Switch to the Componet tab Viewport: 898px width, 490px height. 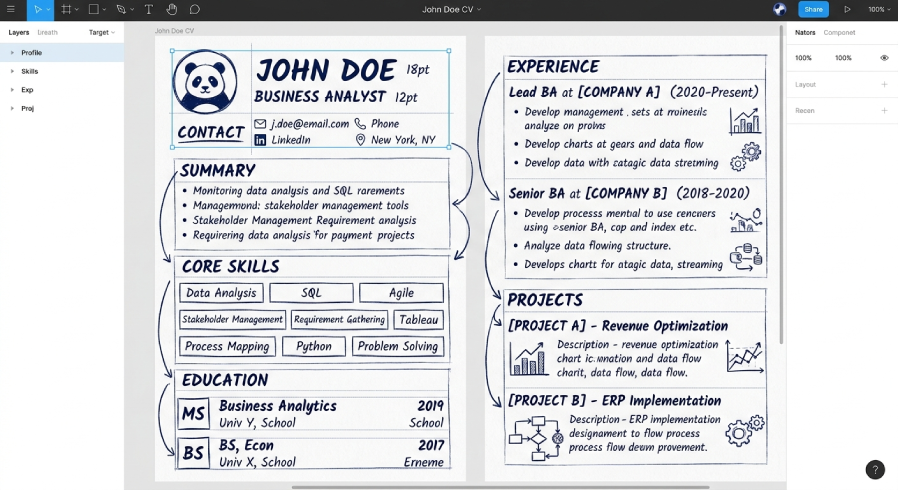pos(839,33)
